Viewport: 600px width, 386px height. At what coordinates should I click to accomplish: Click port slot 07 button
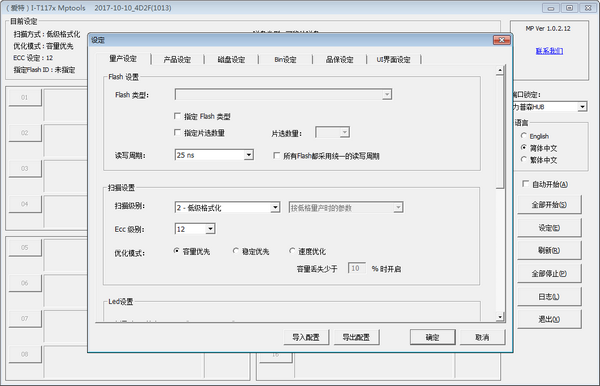[25, 319]
